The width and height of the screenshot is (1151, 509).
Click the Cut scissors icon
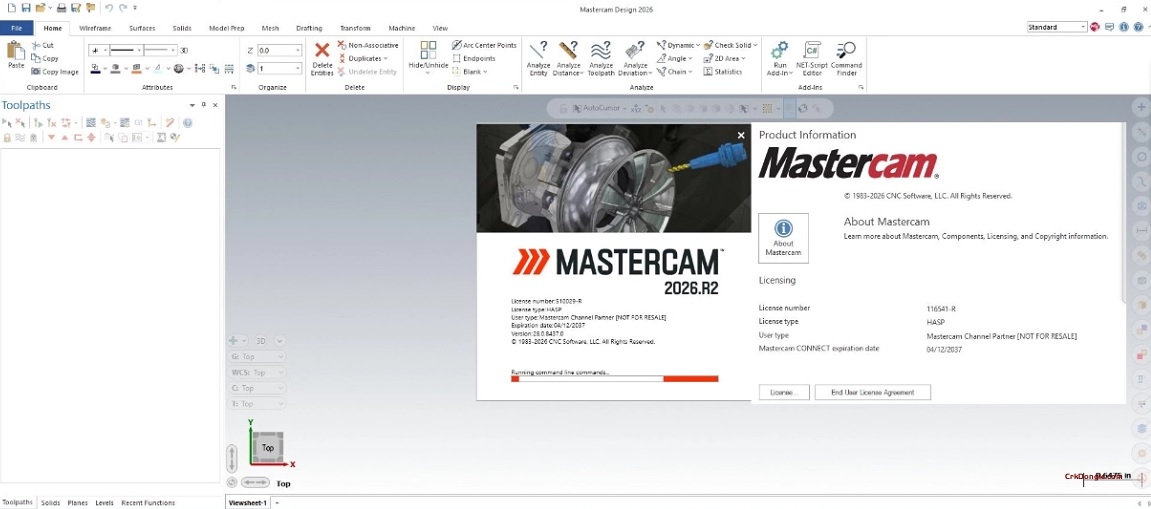[x=36, y=46]
